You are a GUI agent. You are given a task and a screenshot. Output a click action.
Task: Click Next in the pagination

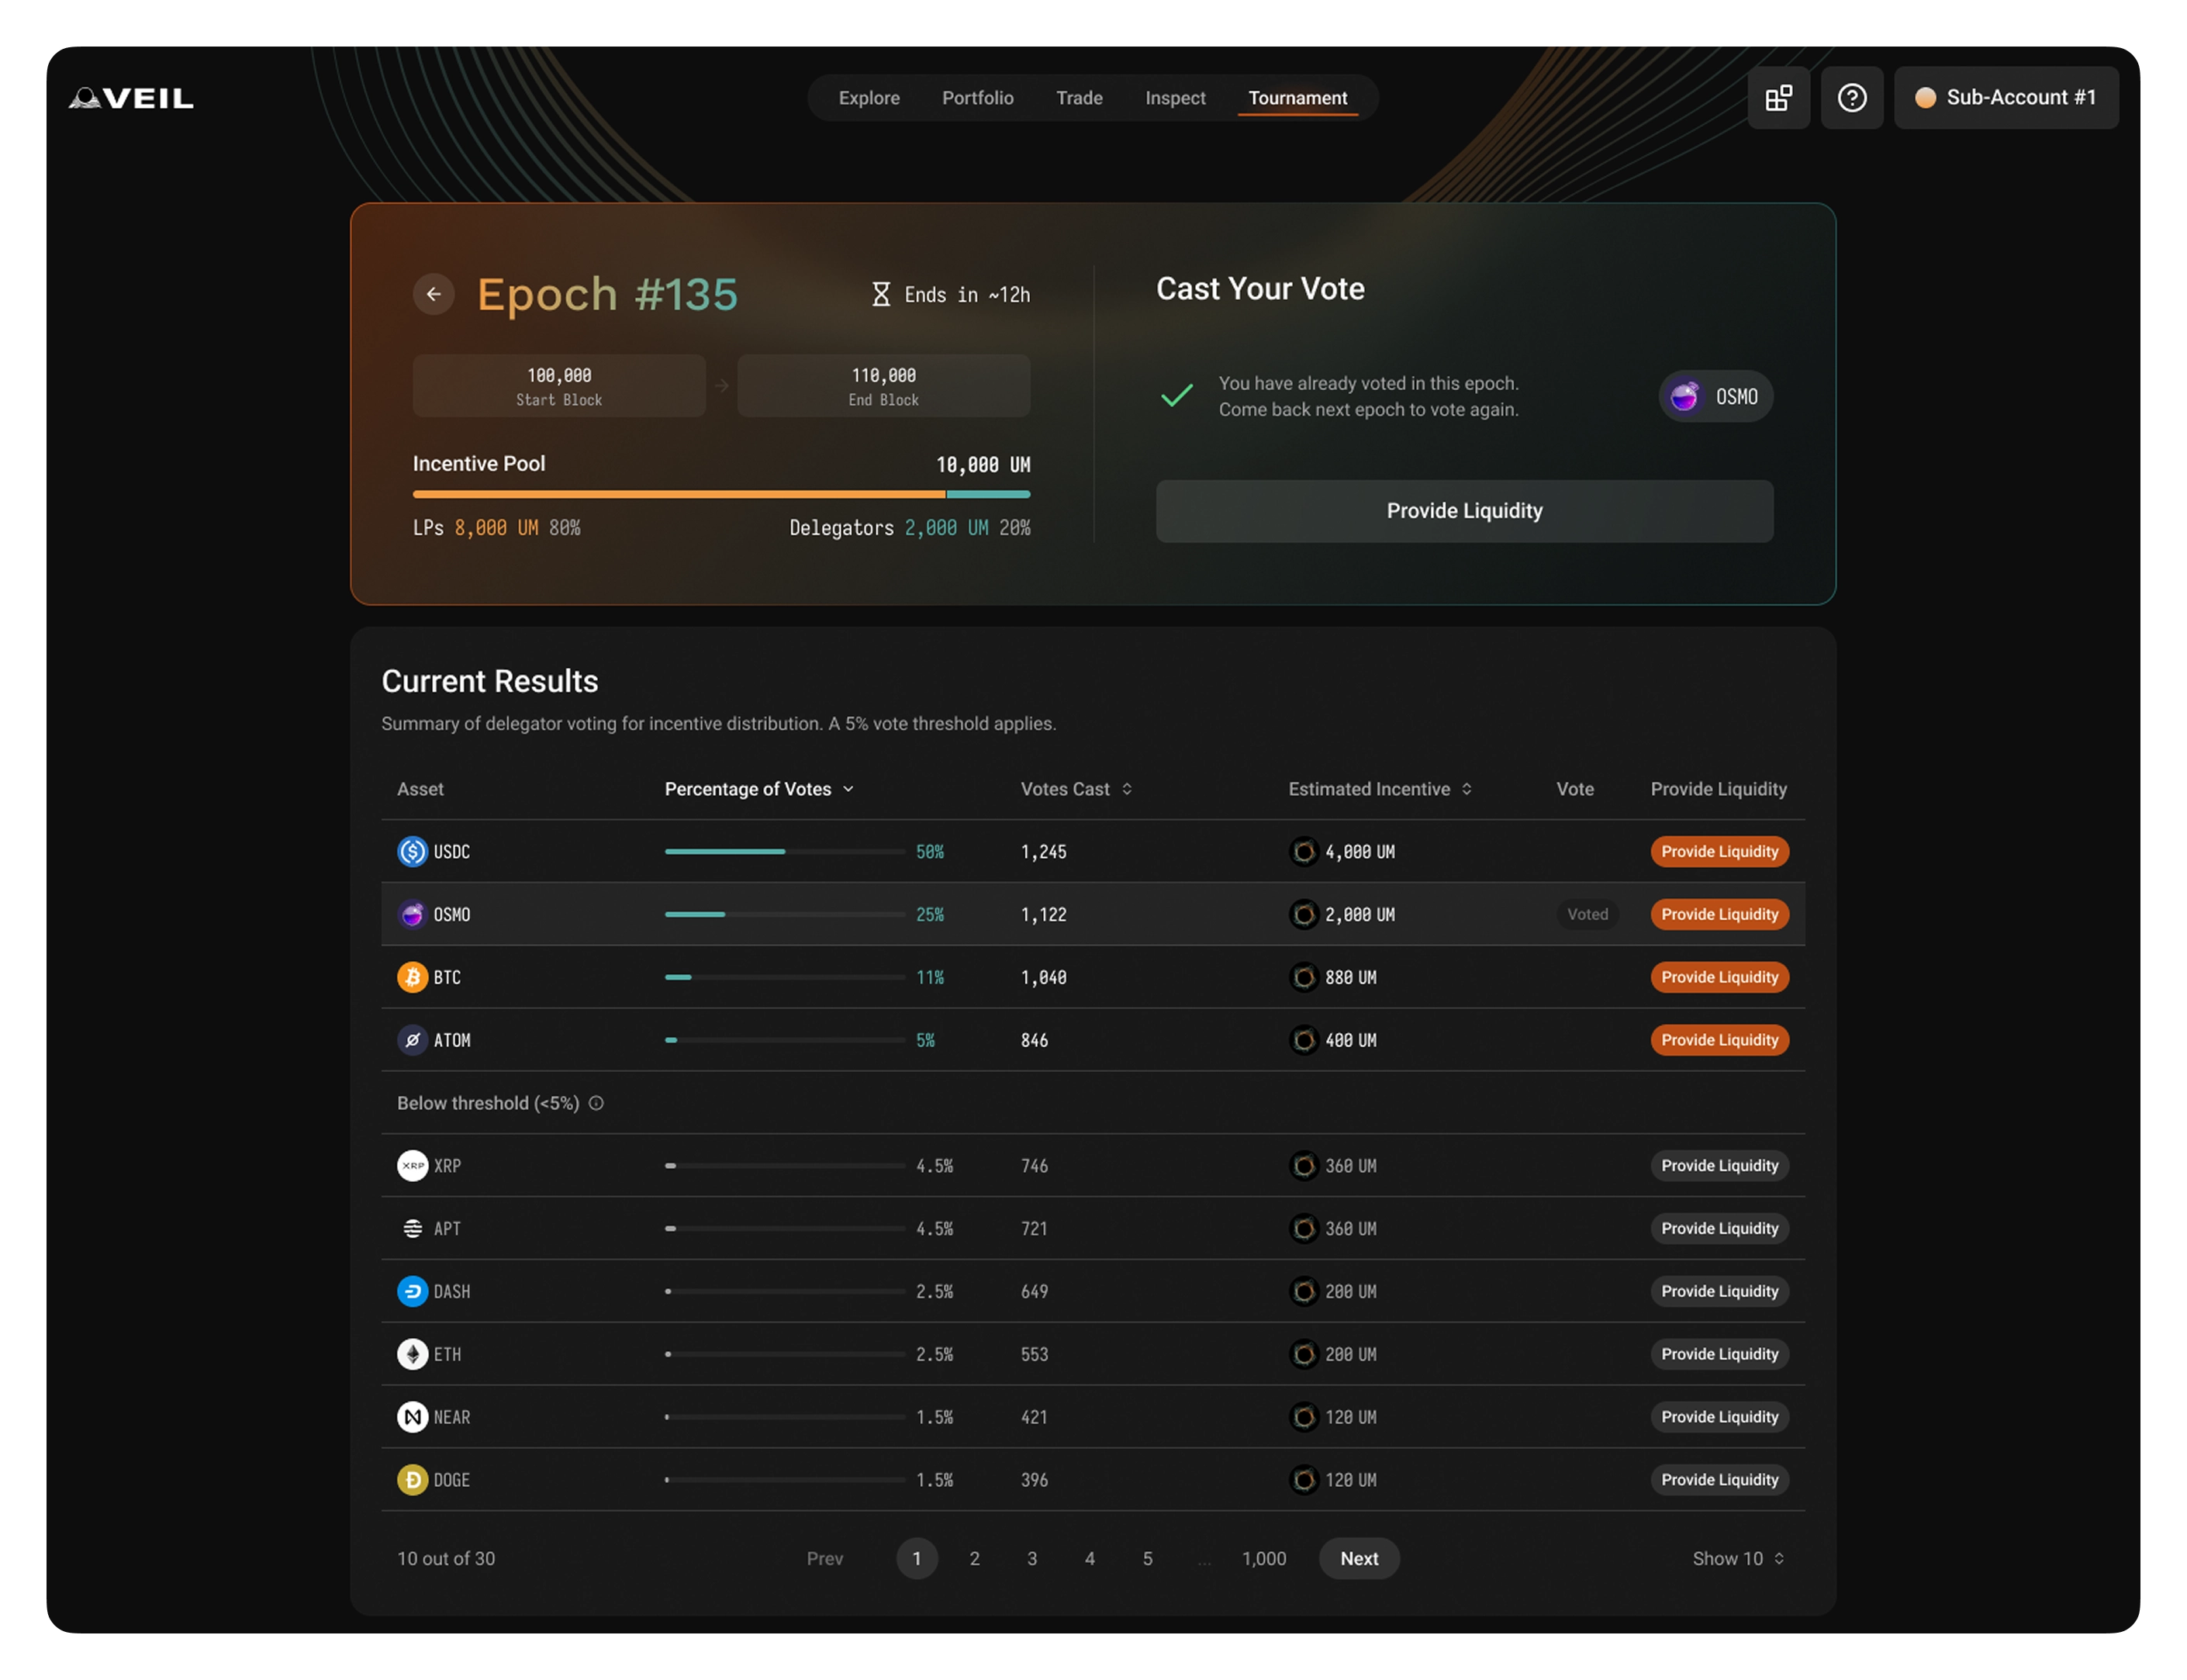[1359, 1559]
